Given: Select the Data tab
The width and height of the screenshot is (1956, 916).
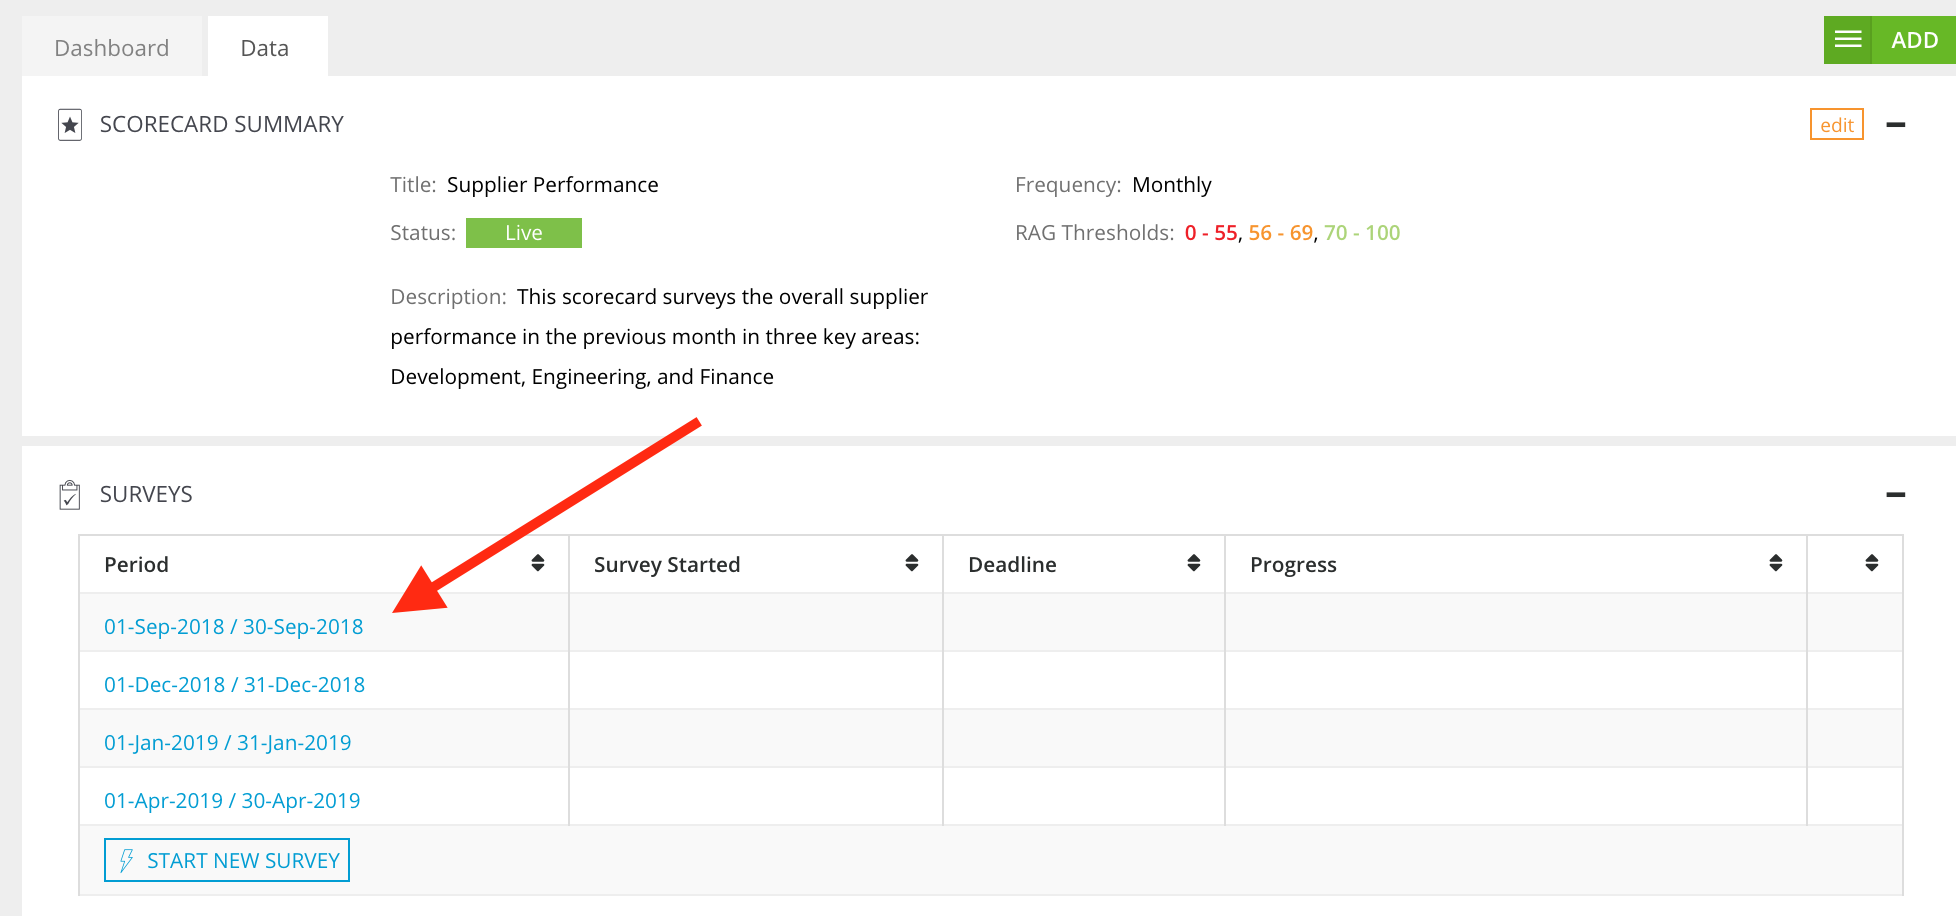Looking at the screenshot, I should [x=265, y=48].
